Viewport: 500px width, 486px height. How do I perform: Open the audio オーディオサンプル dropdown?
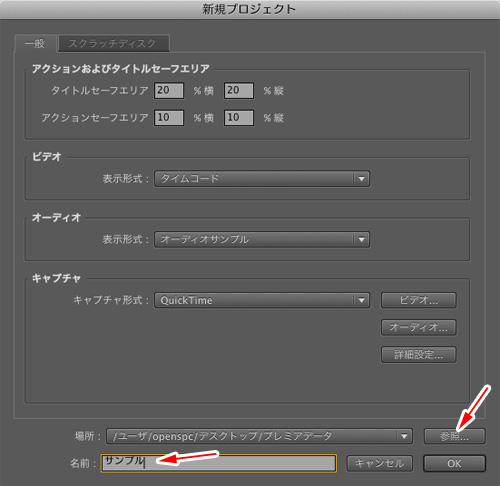coord(262,239)
